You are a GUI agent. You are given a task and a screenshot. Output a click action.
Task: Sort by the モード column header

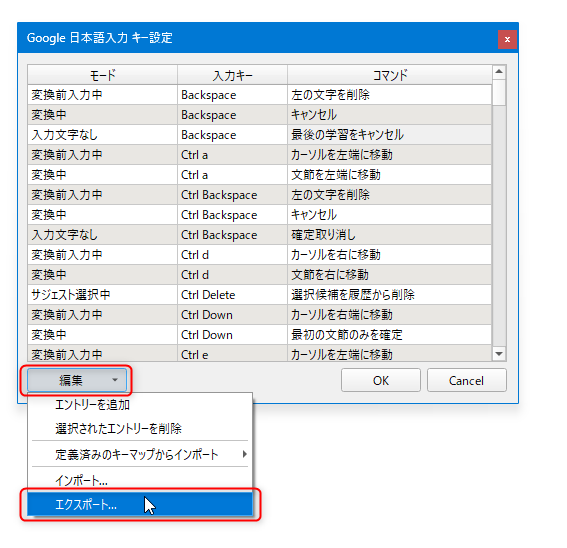click(103, 75)
